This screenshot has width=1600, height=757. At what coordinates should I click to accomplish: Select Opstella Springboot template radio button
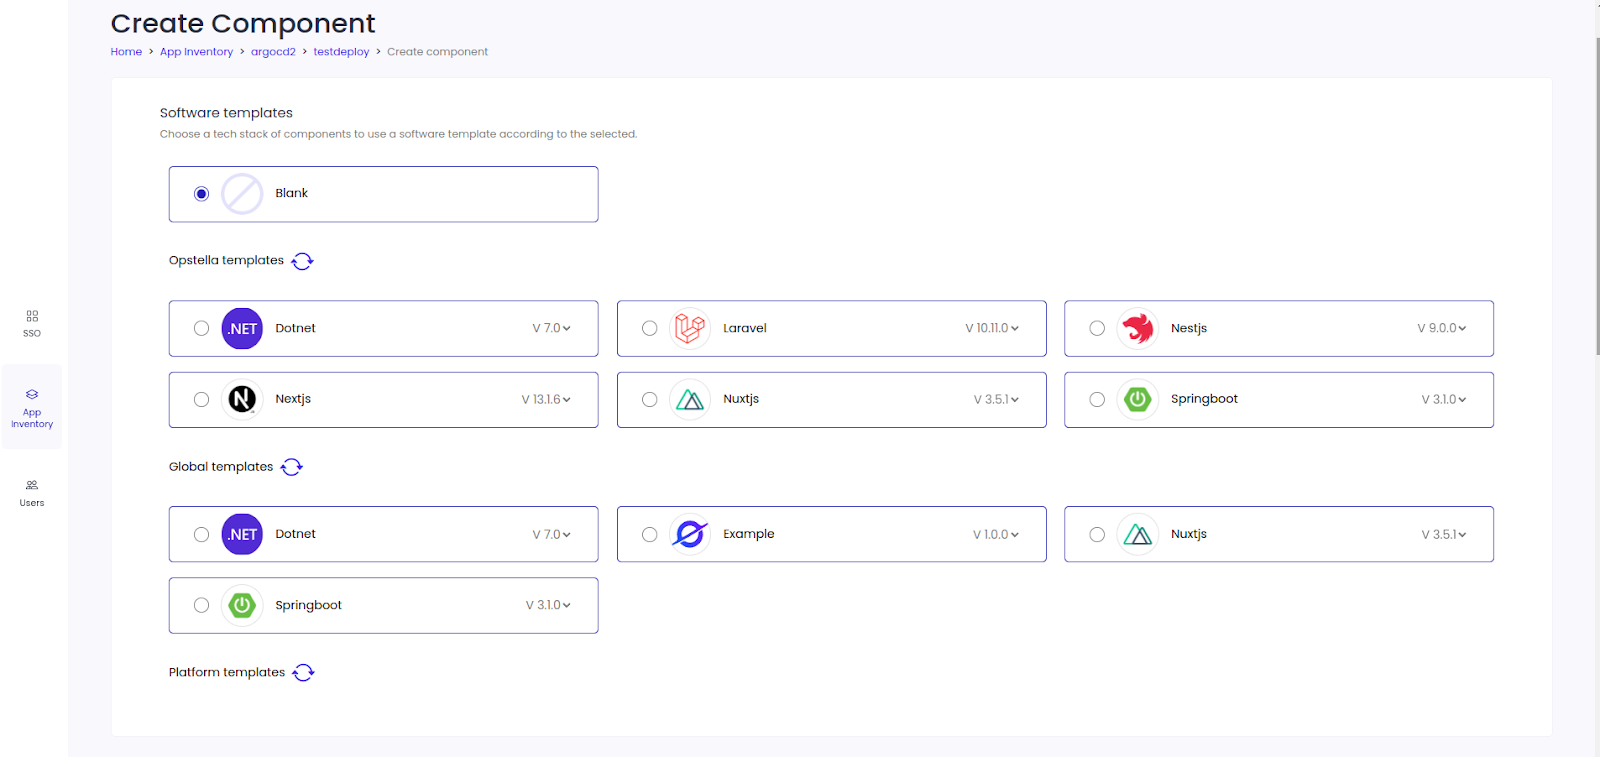point(1097,399)
